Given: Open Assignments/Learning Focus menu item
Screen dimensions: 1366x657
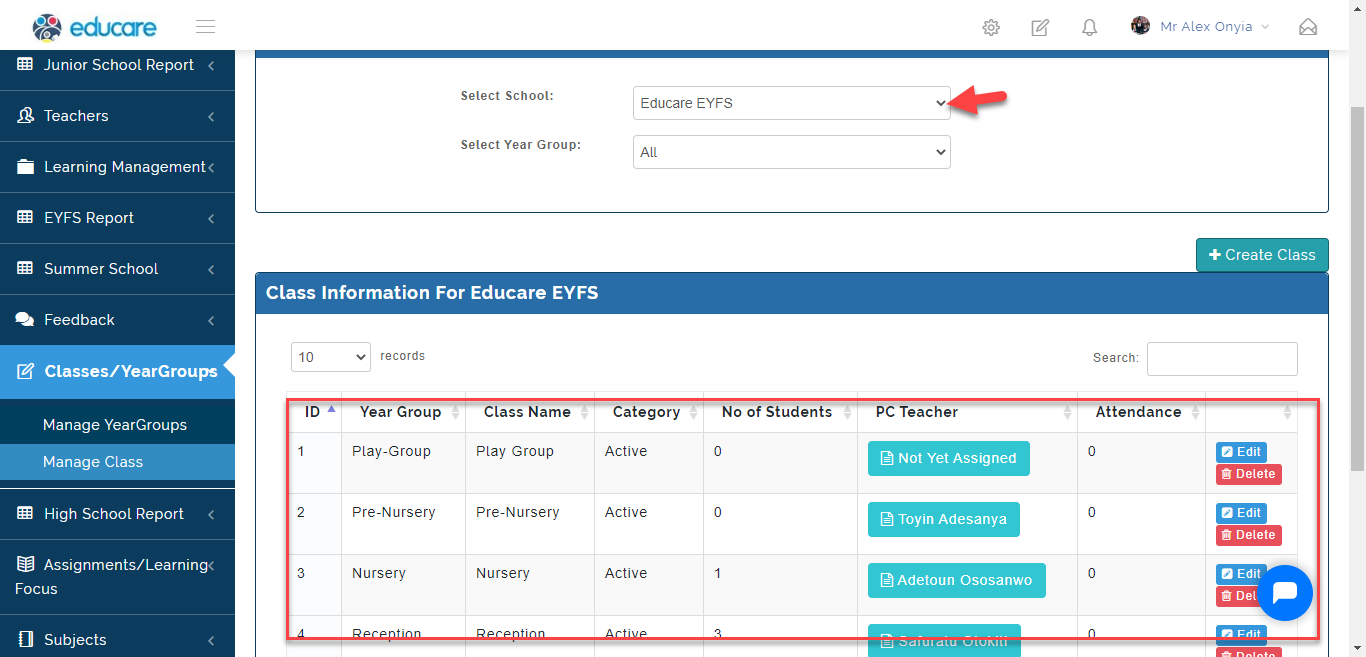Looking at the screenshot, I should point(117,577).
